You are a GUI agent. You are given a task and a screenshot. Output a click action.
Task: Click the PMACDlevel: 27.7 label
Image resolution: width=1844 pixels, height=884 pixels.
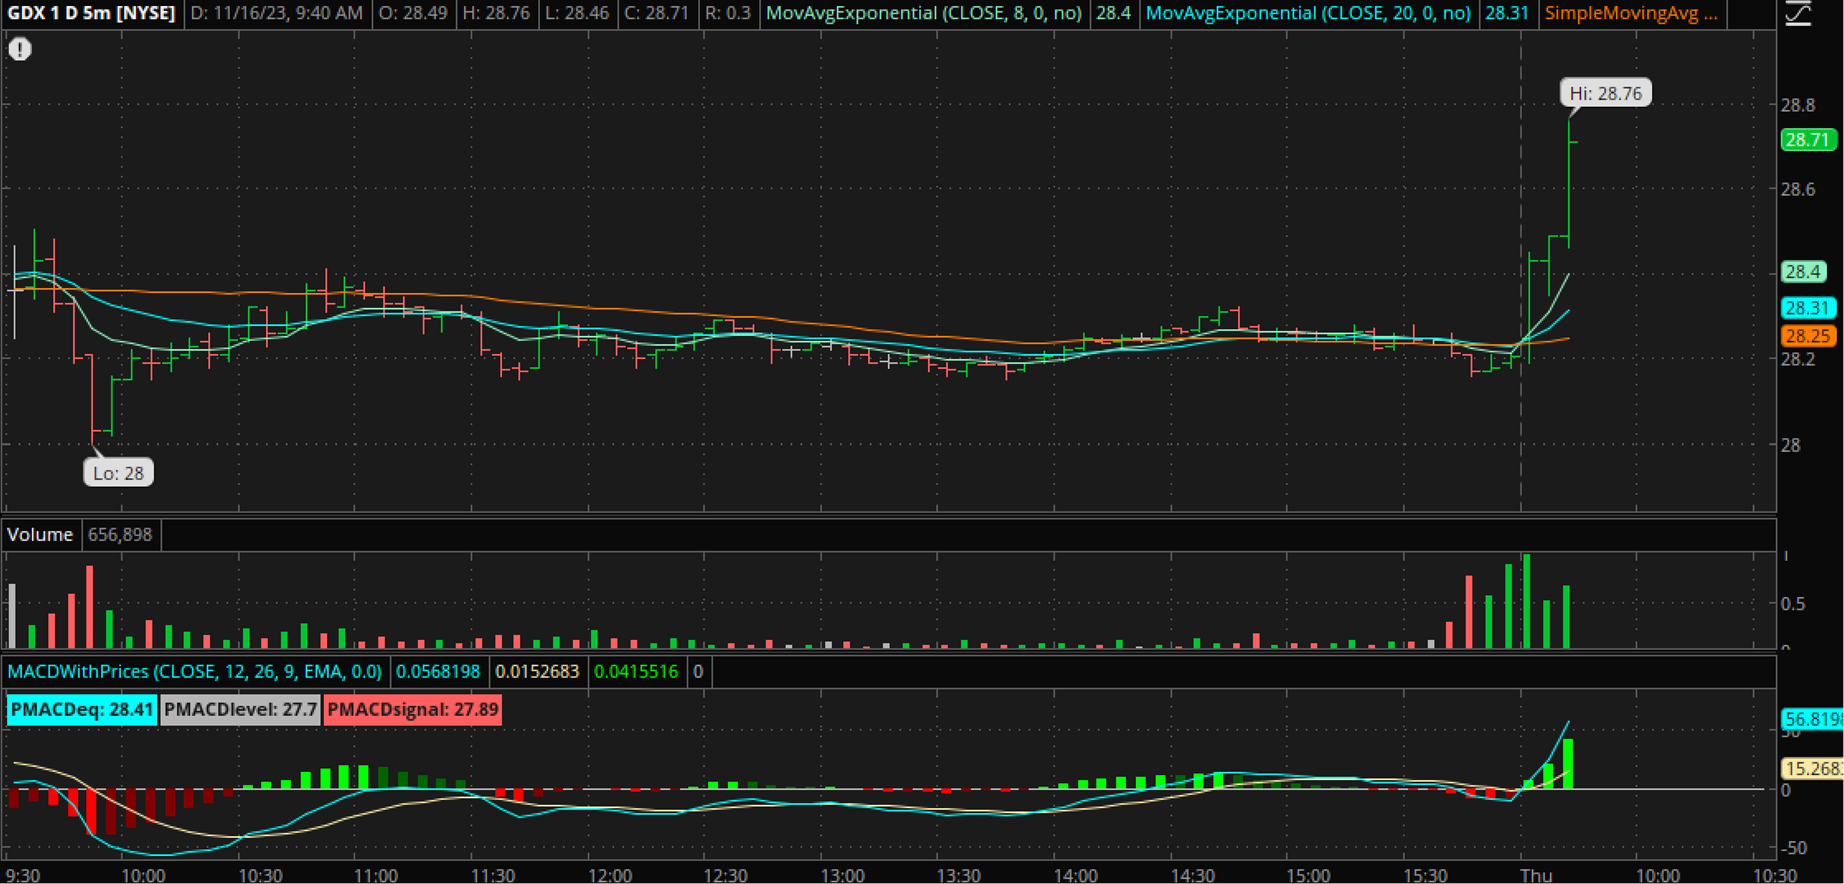click(240, 710)
